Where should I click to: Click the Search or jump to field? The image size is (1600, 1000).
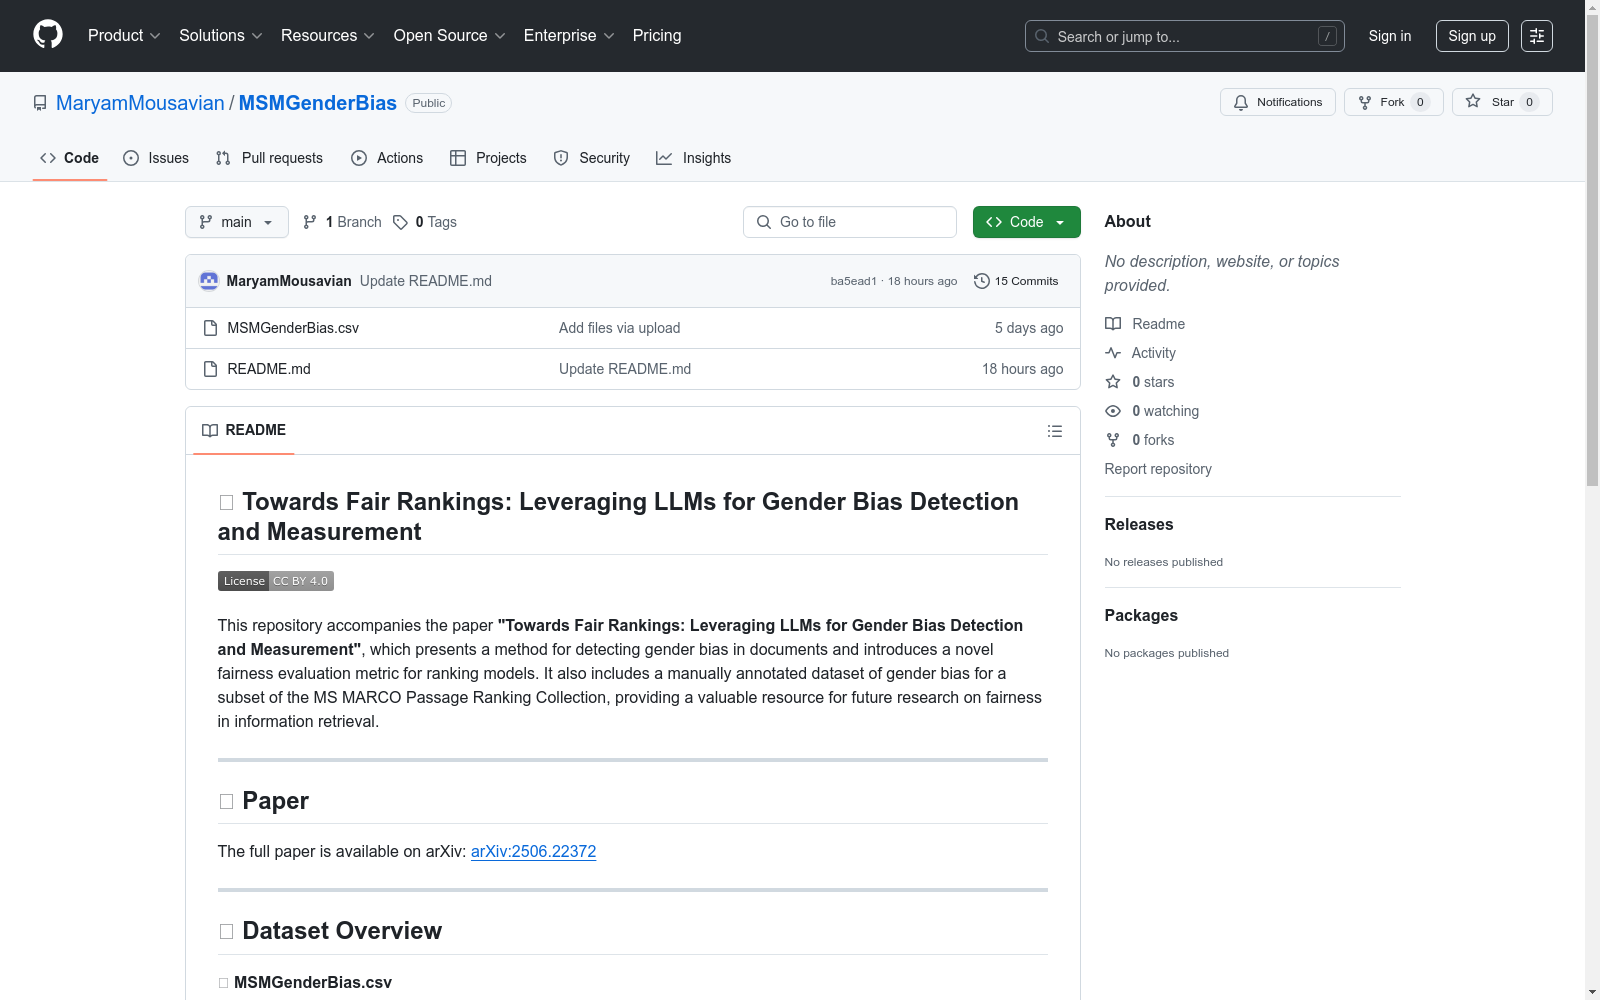tap(1185, 36)
